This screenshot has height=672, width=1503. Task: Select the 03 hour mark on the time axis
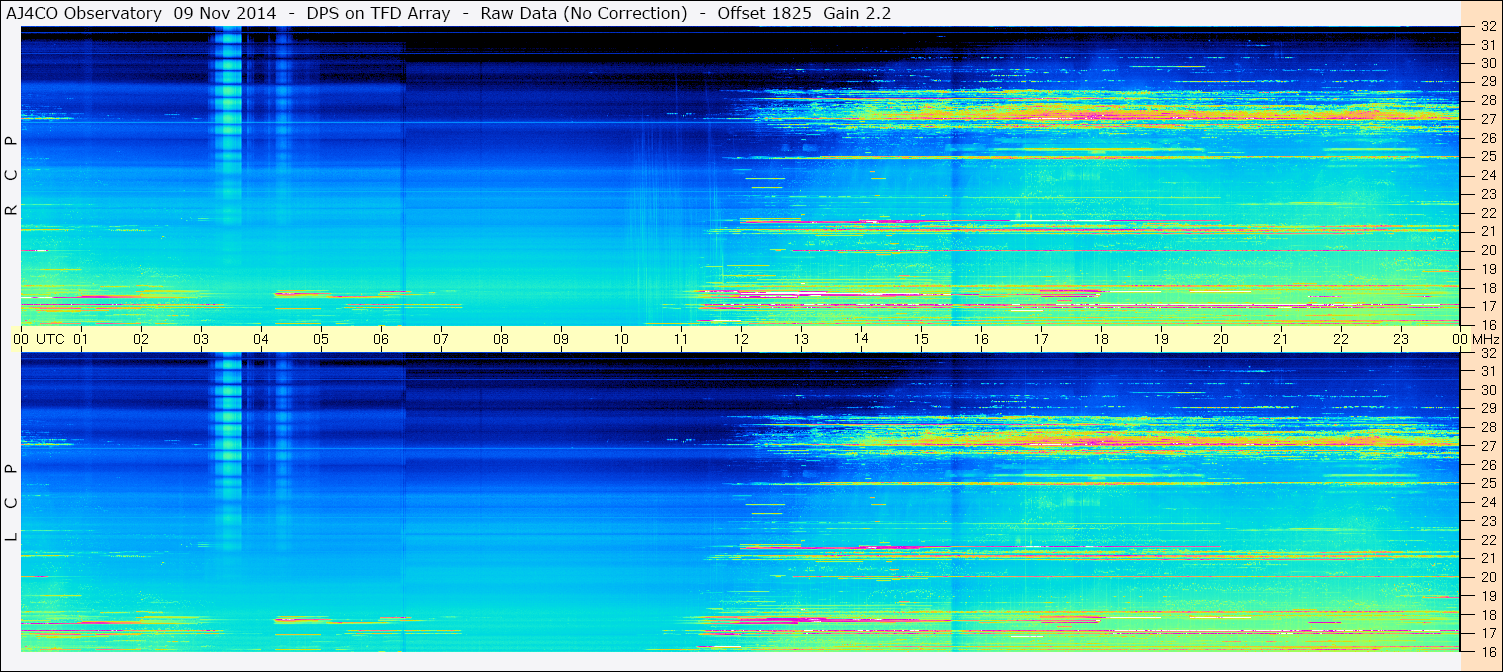click(x=201, y=339)
